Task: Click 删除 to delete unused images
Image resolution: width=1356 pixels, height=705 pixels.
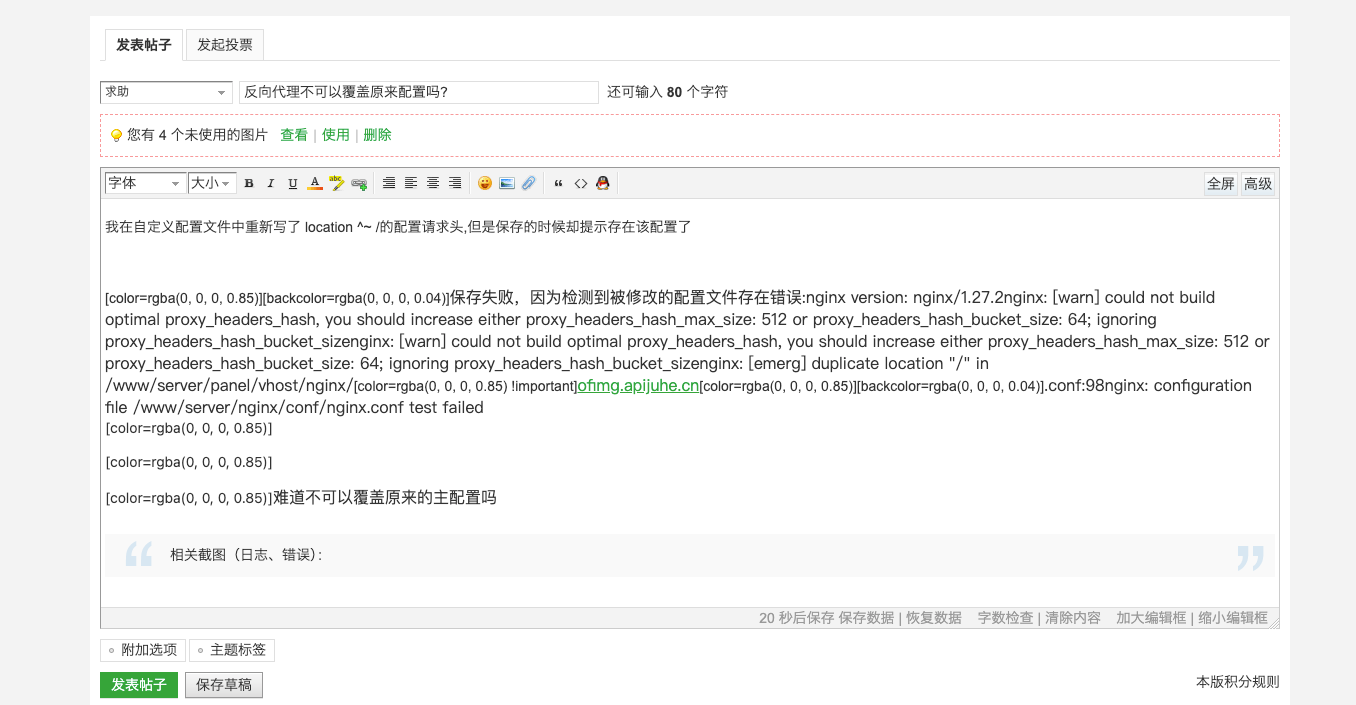Action: 377,135
